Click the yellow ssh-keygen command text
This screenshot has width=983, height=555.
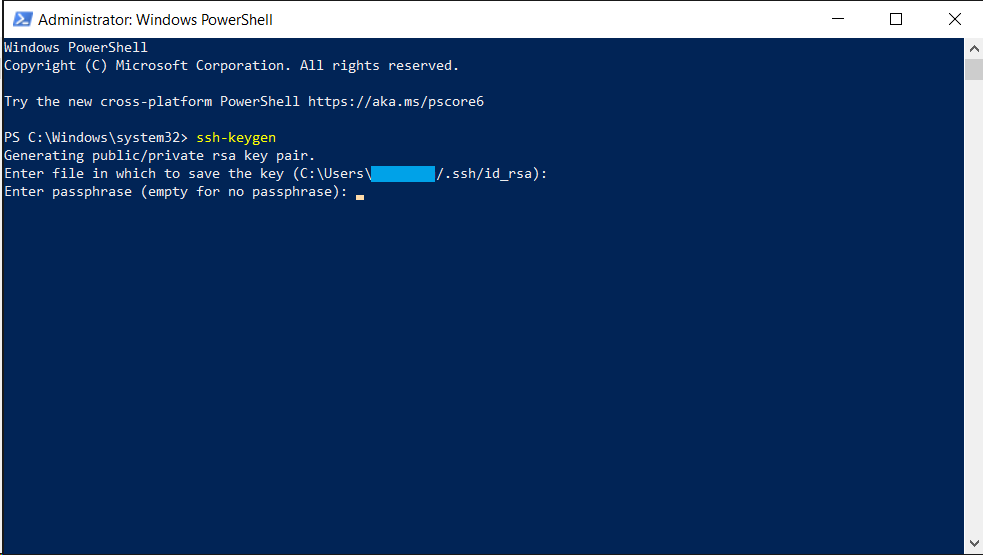pyautogui.click(x=236, y=138)
